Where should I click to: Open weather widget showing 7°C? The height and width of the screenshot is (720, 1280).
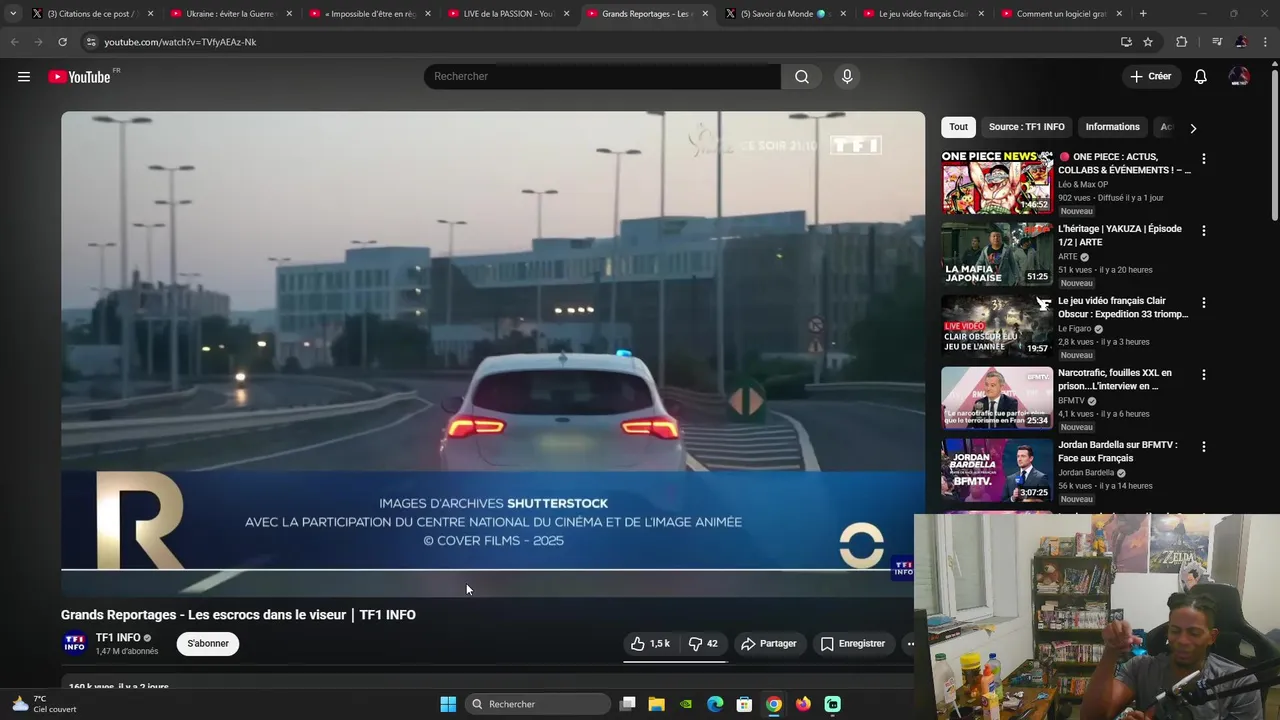pyautogui.click(x=45, y=704)
